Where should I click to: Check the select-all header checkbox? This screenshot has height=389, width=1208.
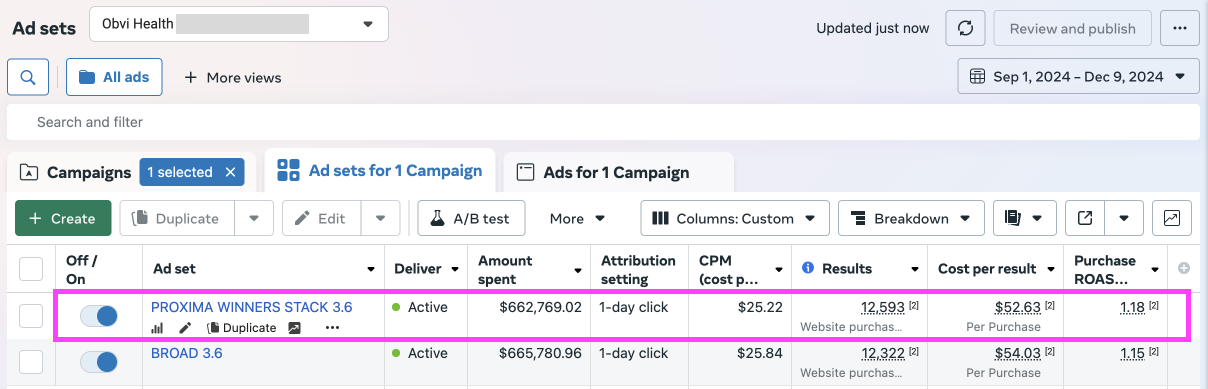point(31,268)
